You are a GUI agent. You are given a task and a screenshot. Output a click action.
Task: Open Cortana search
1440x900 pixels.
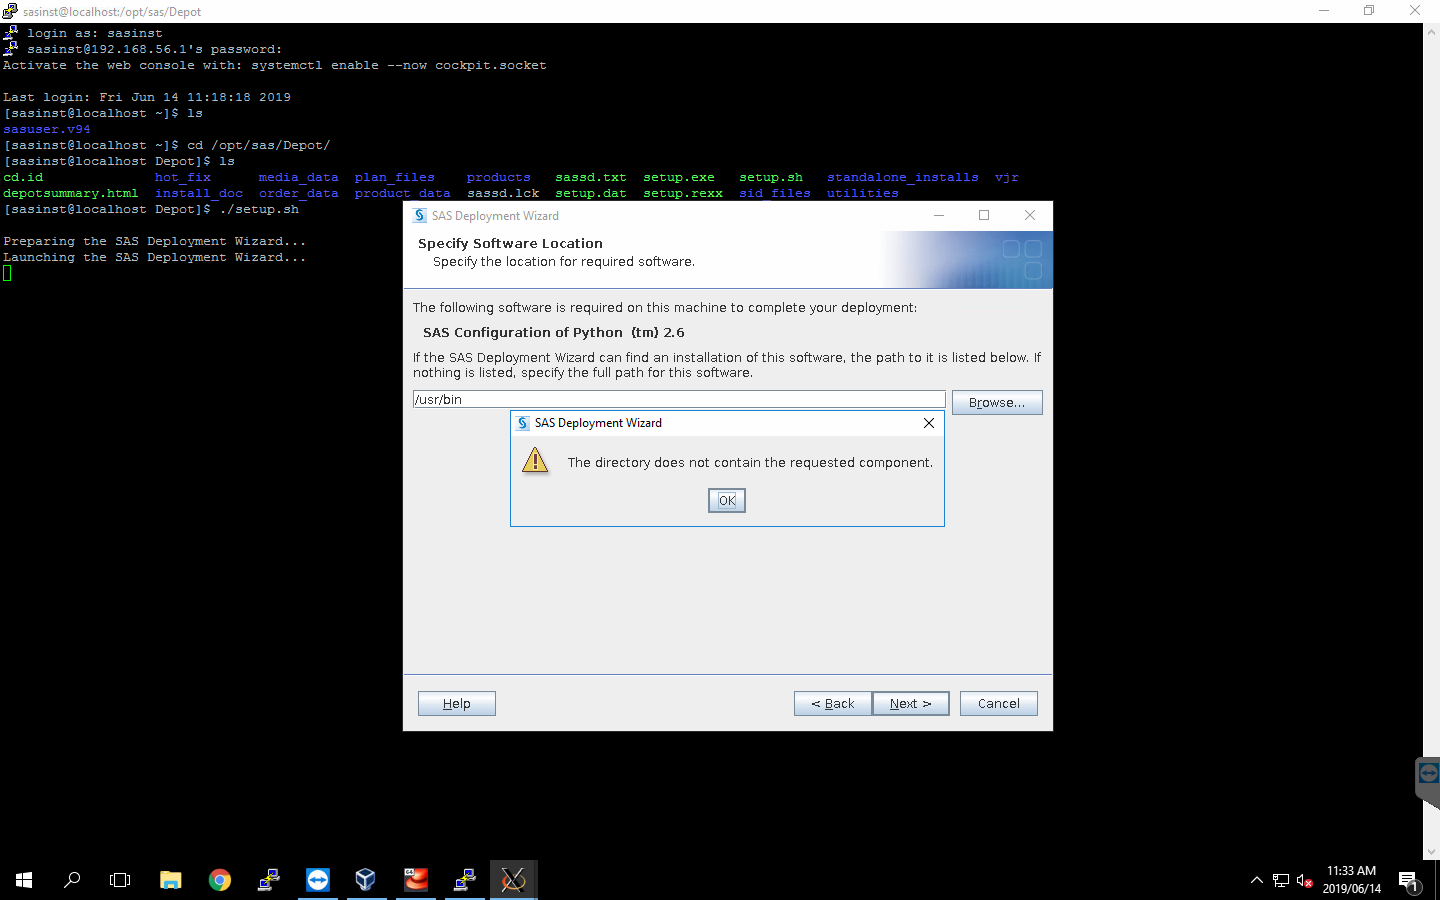[71, 880]
